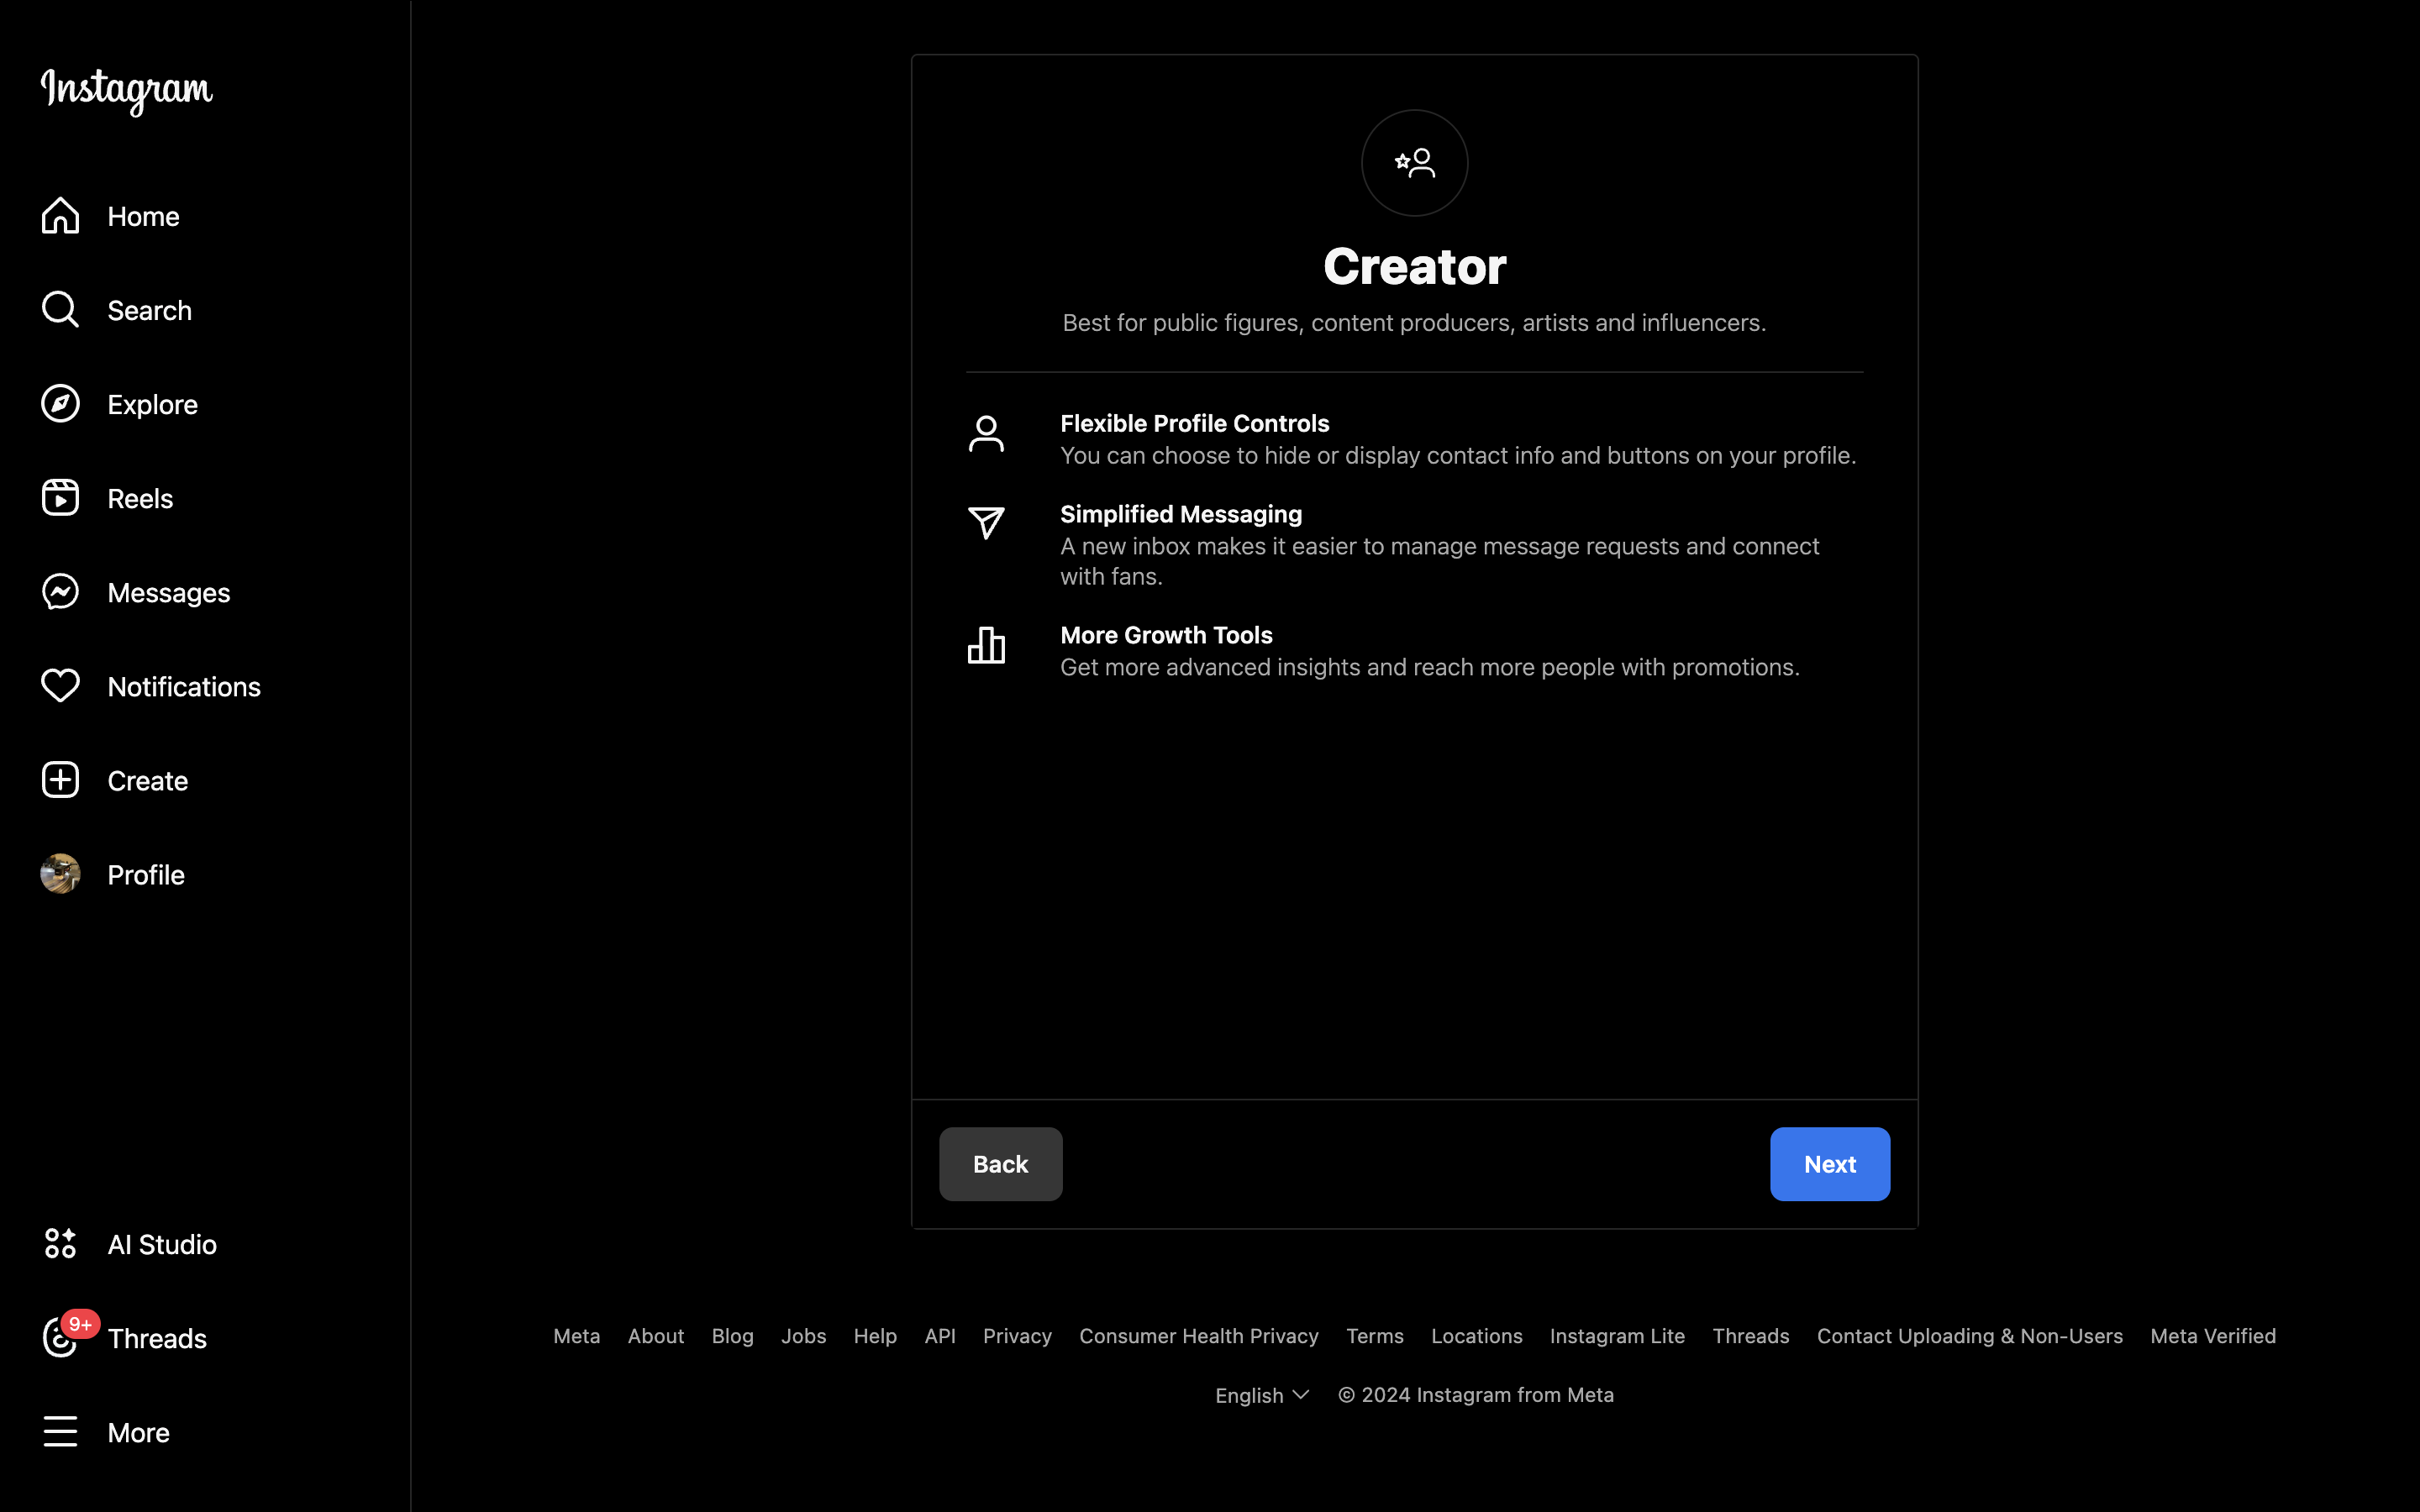Open Consumer Health Privacy footer link
Image resolution: width=2420 pixels, height=1512 pixels.
pos(1199,1336)
